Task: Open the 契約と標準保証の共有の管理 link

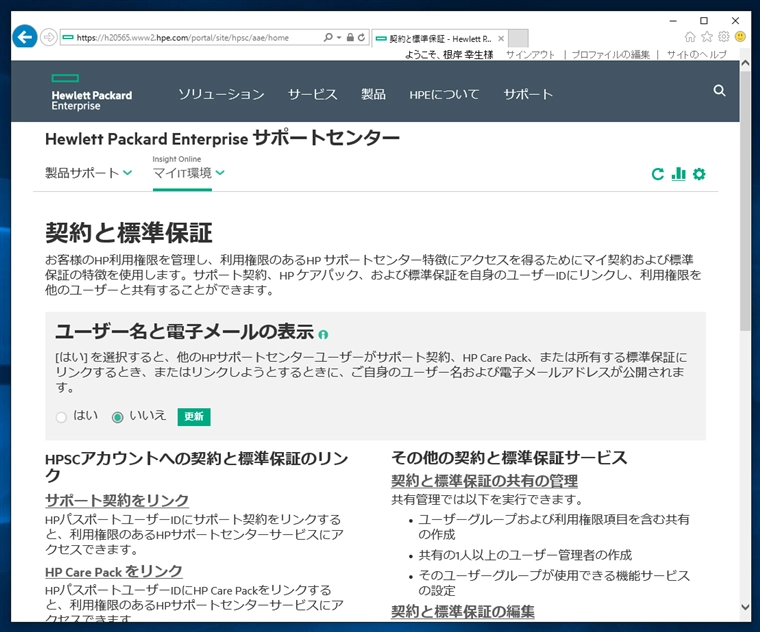Action: [x=484, y=480]
